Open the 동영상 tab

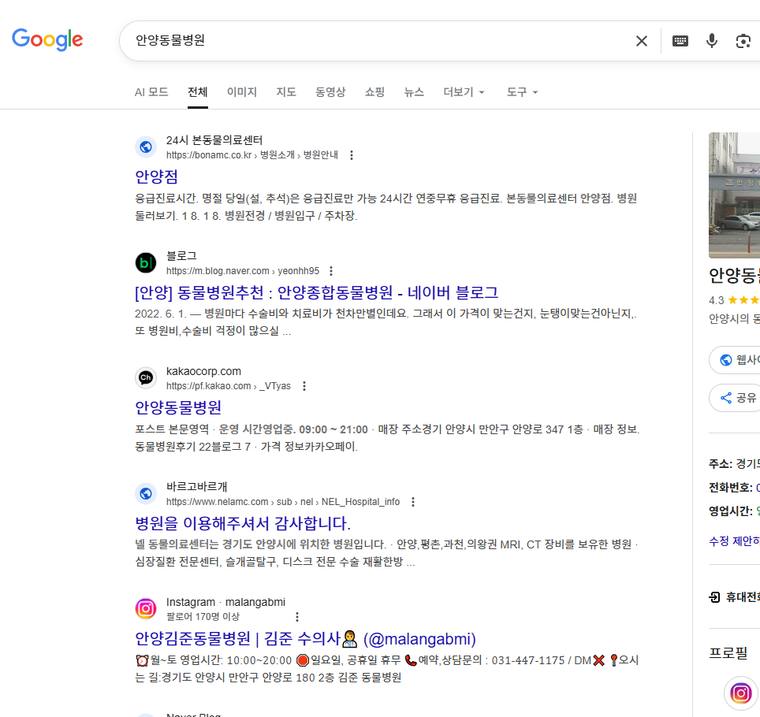point(331,92)
